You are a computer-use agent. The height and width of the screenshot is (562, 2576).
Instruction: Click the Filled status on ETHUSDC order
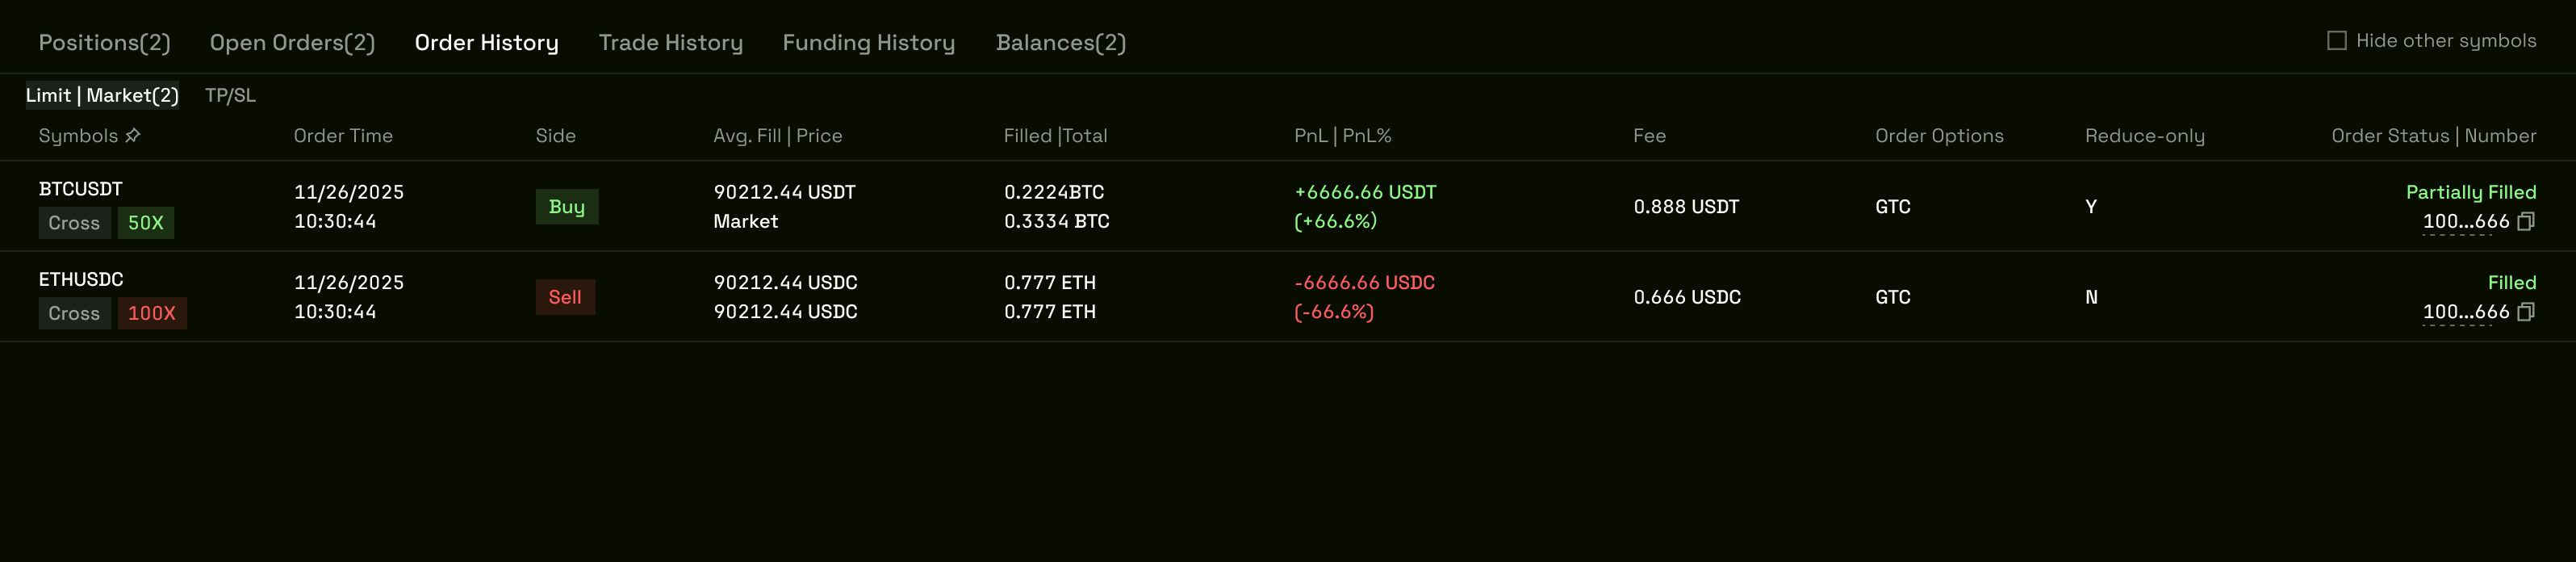(2512, 282)
